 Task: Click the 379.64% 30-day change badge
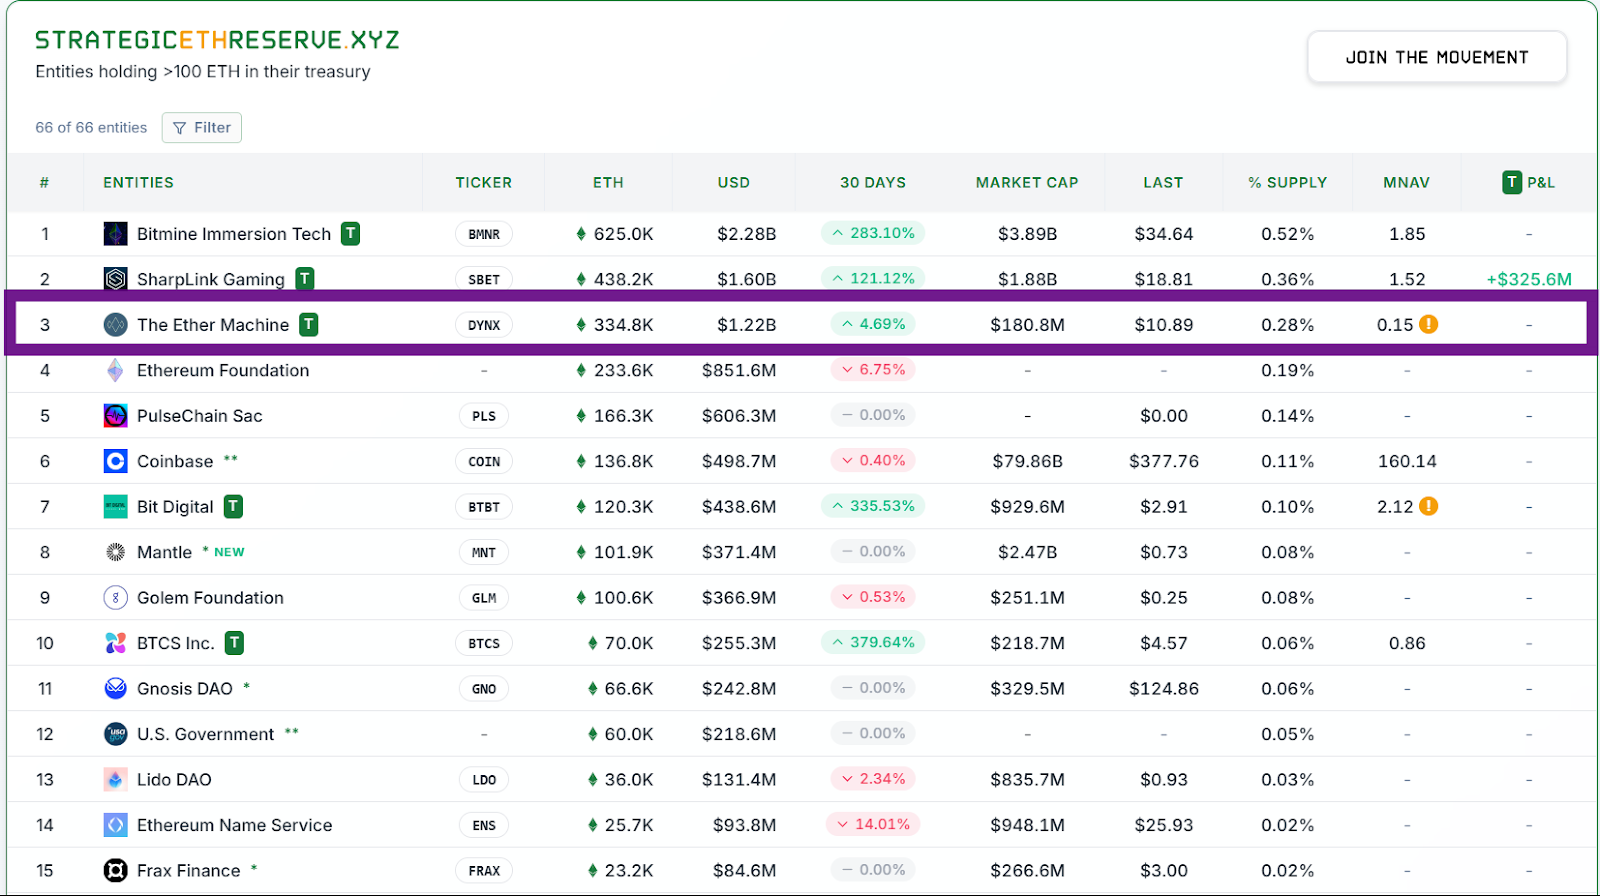pos(873,642)
